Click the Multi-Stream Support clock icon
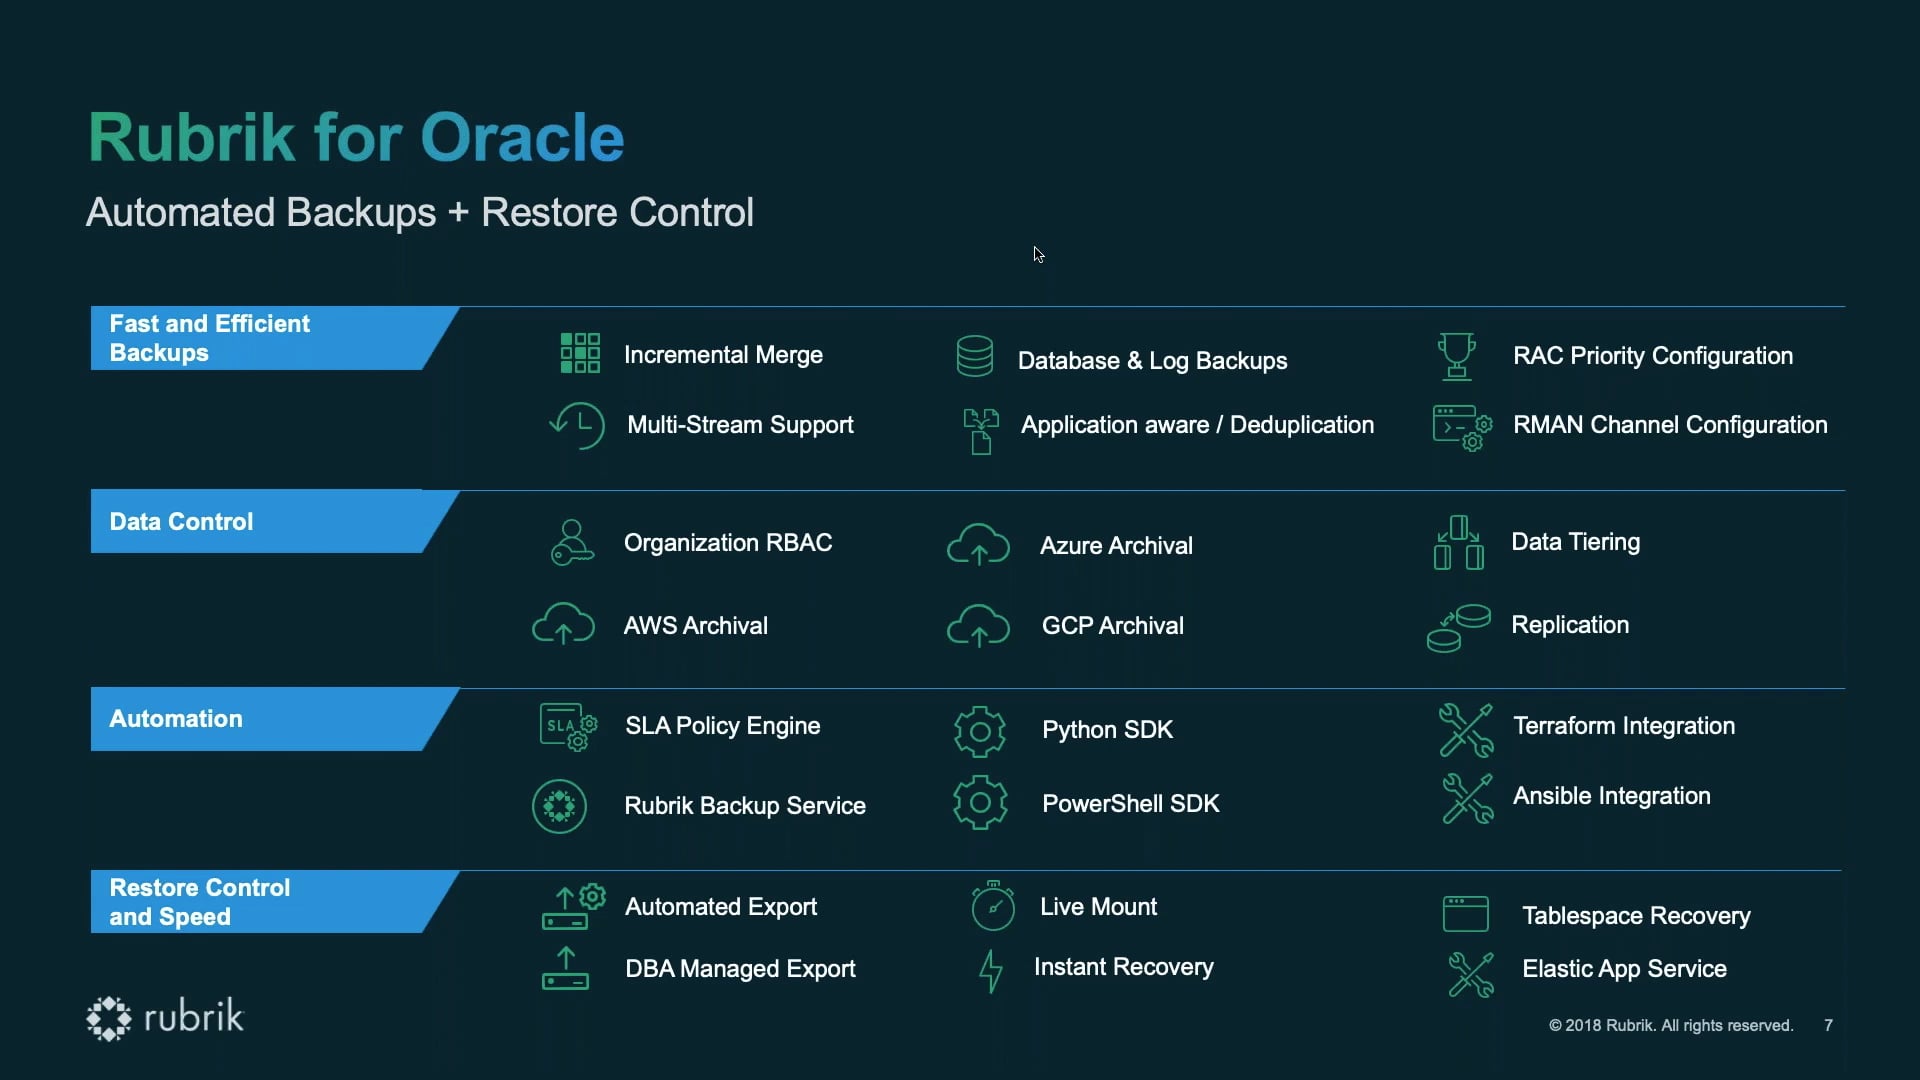The image size is (1920, 1080). 577,425
